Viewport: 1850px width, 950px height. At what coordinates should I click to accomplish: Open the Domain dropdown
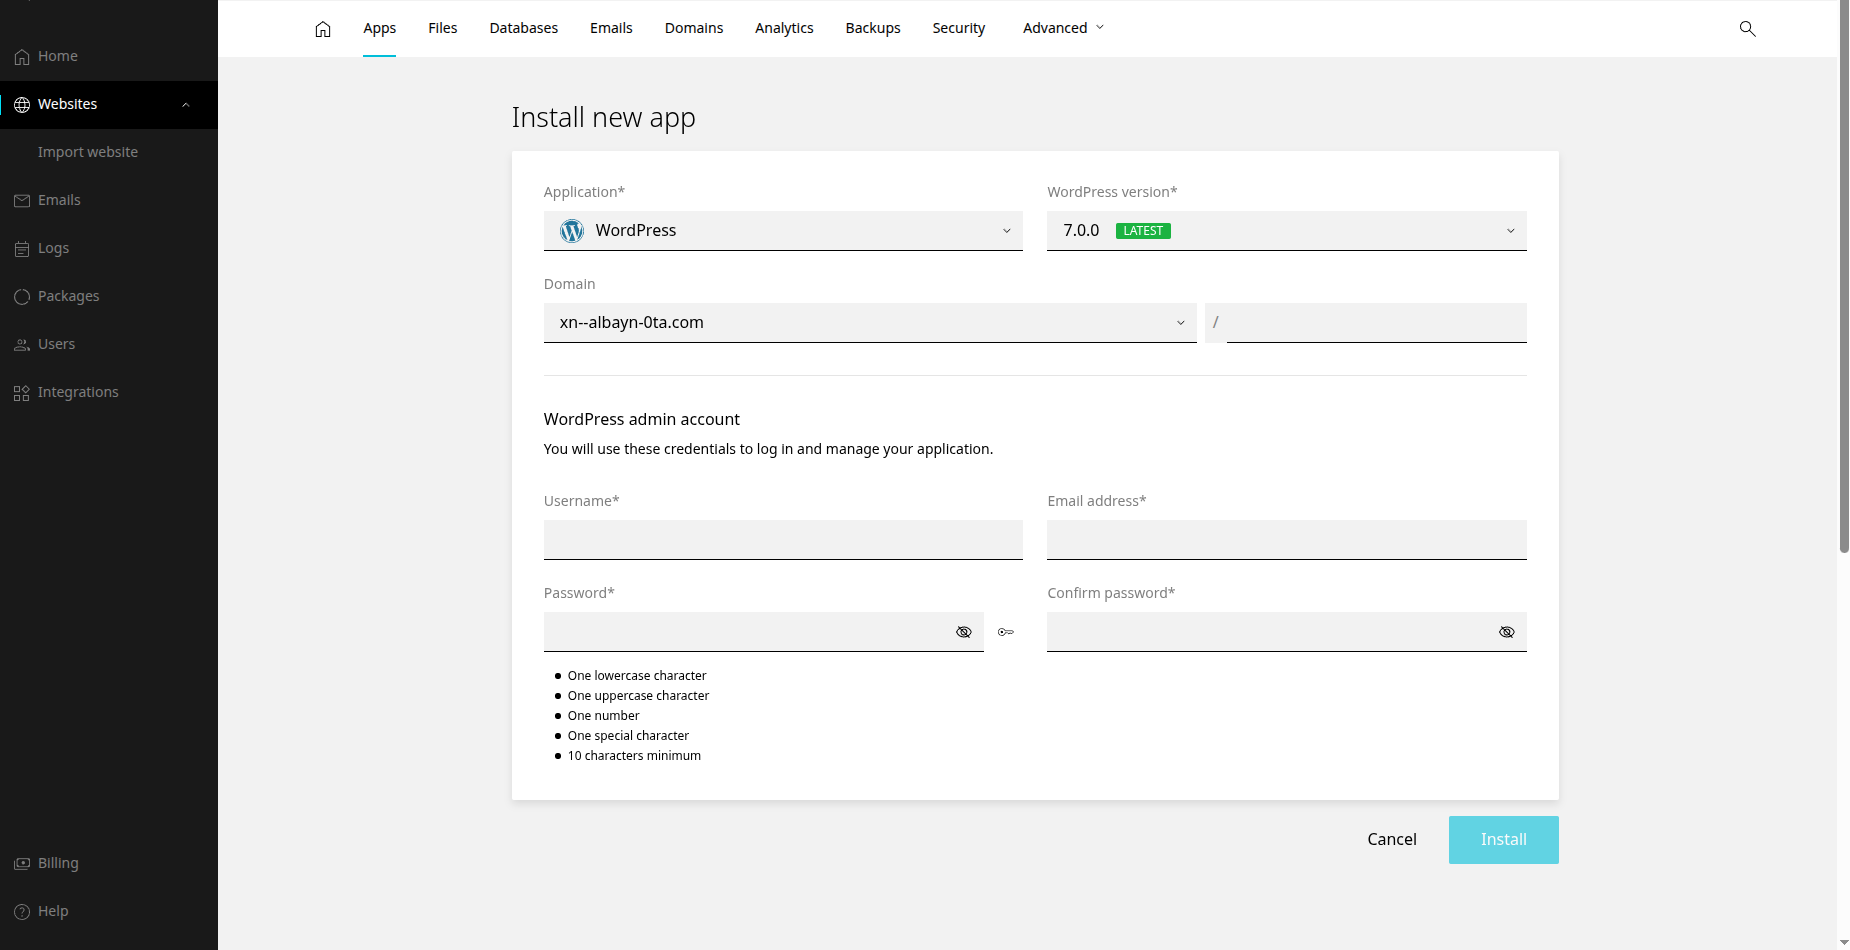[x=870, y=323]
